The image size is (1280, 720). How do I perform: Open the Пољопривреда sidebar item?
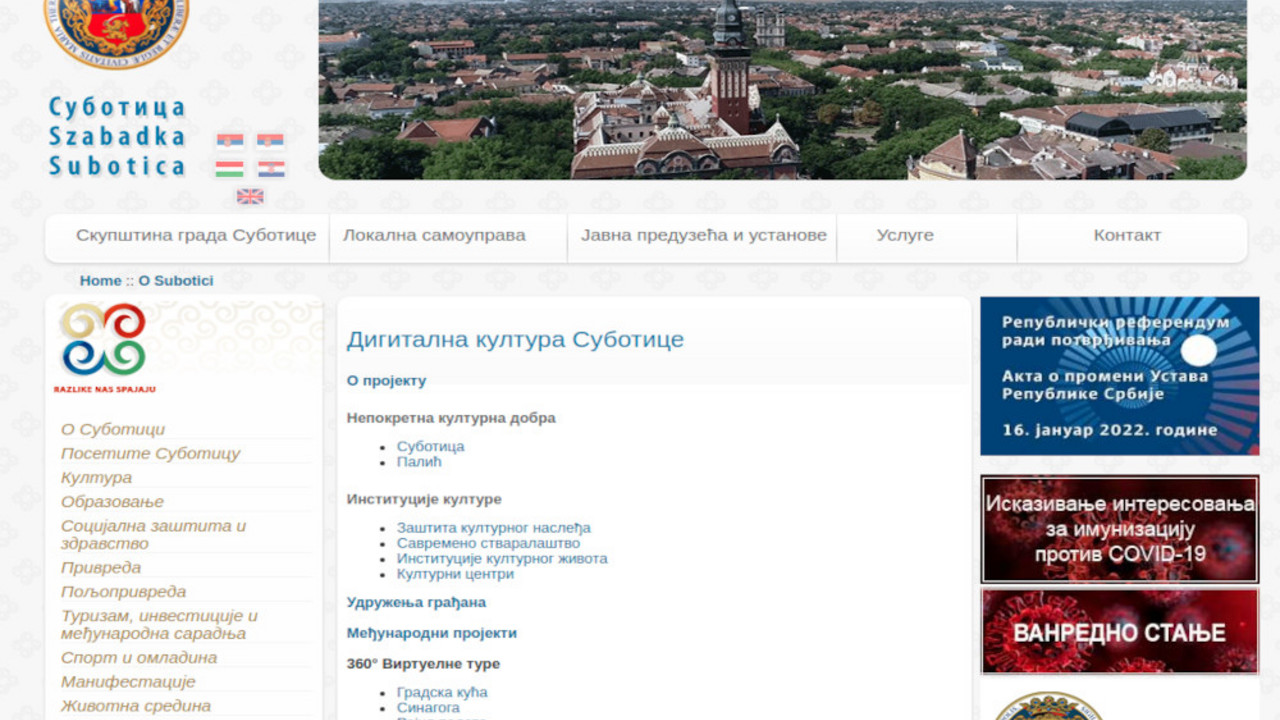pyautogui.click(x=123, y=591)
